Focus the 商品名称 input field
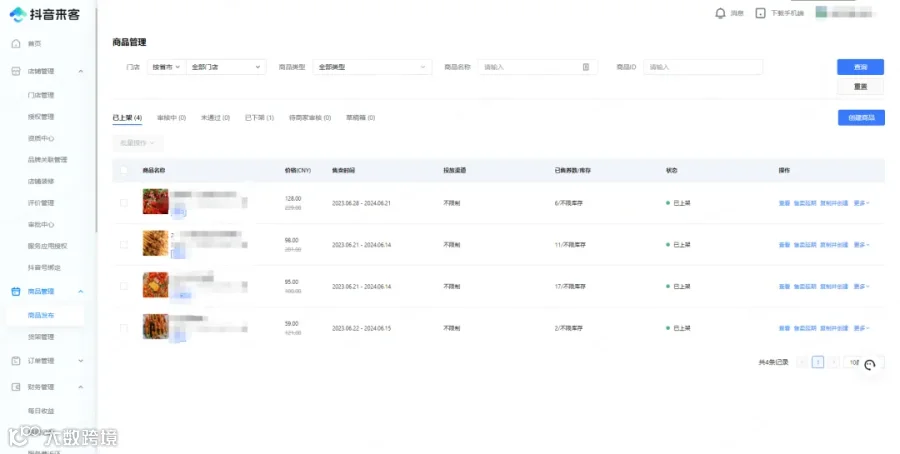 538,67
